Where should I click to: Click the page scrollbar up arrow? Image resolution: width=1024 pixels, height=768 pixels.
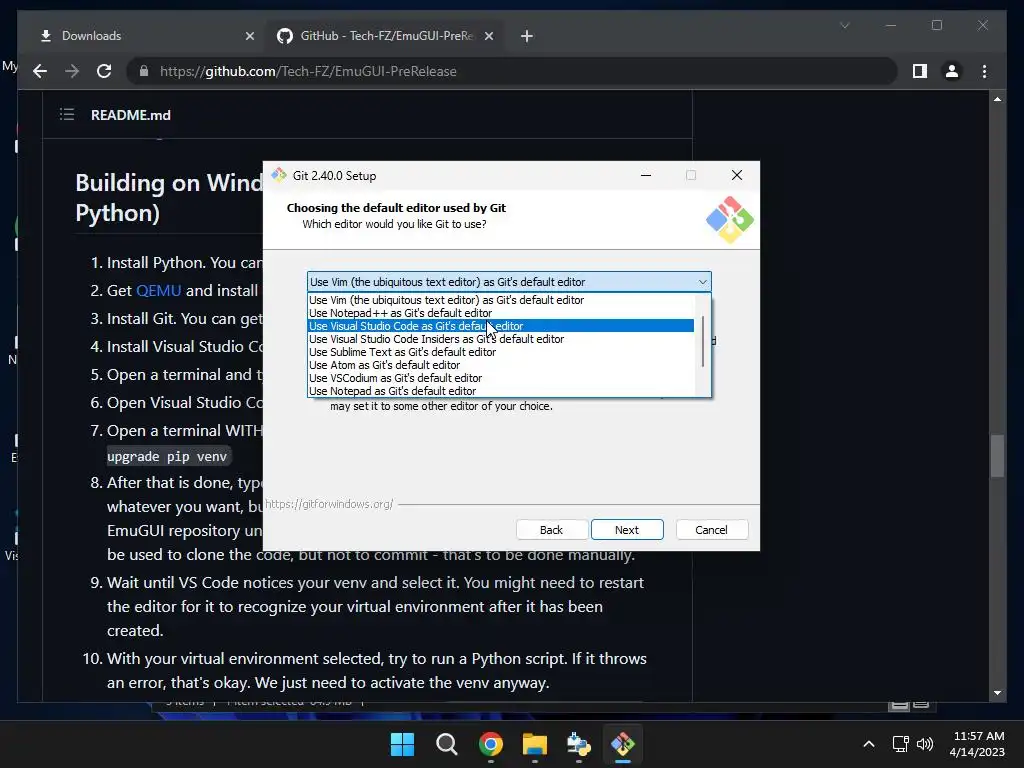point(997,99)
